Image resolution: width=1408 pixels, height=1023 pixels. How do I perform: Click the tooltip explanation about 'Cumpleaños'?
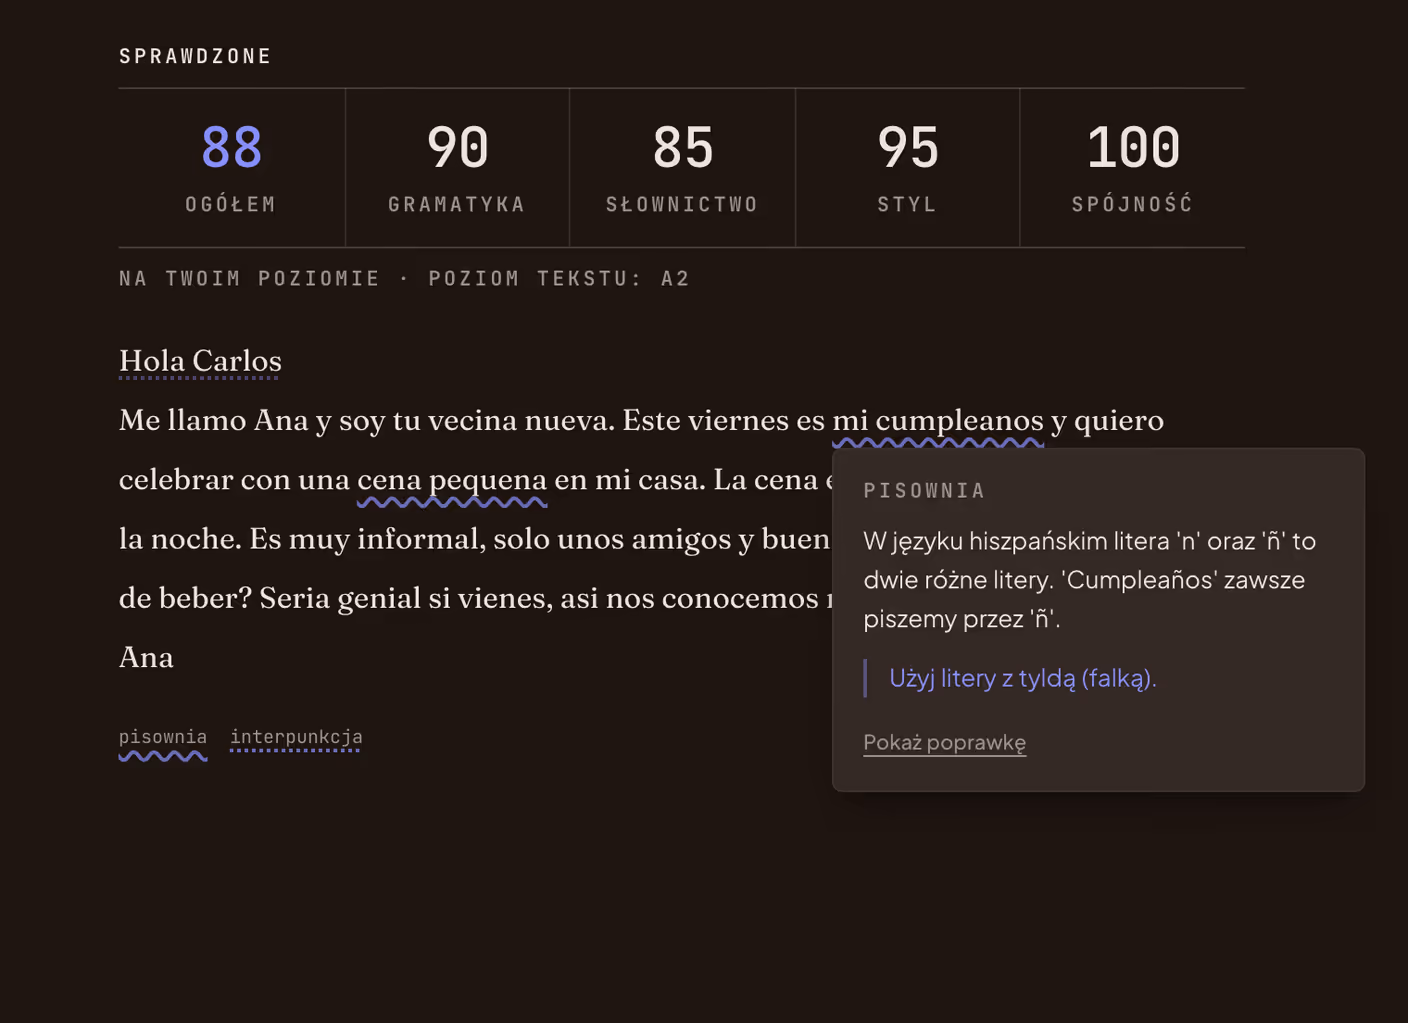(x=1089, y=580)
